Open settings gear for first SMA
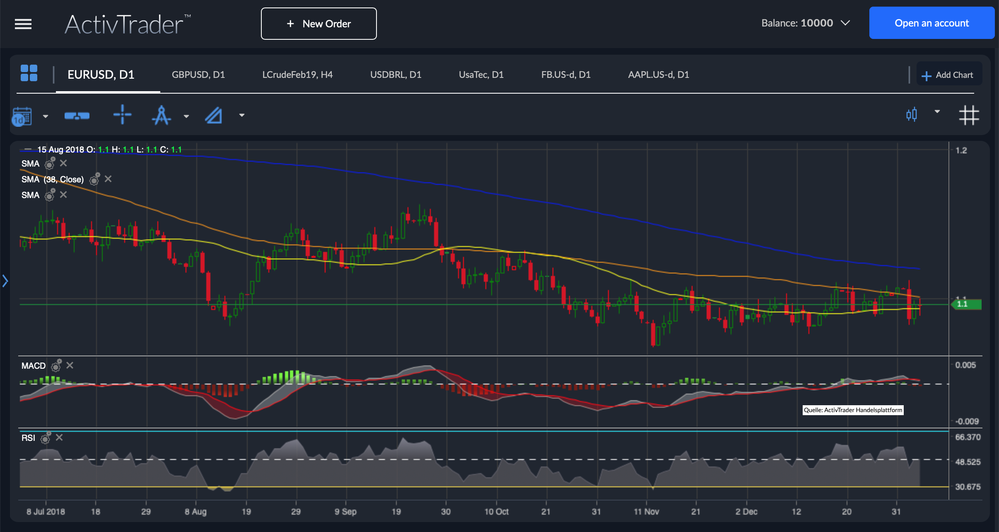 click(x=50, y=164)
